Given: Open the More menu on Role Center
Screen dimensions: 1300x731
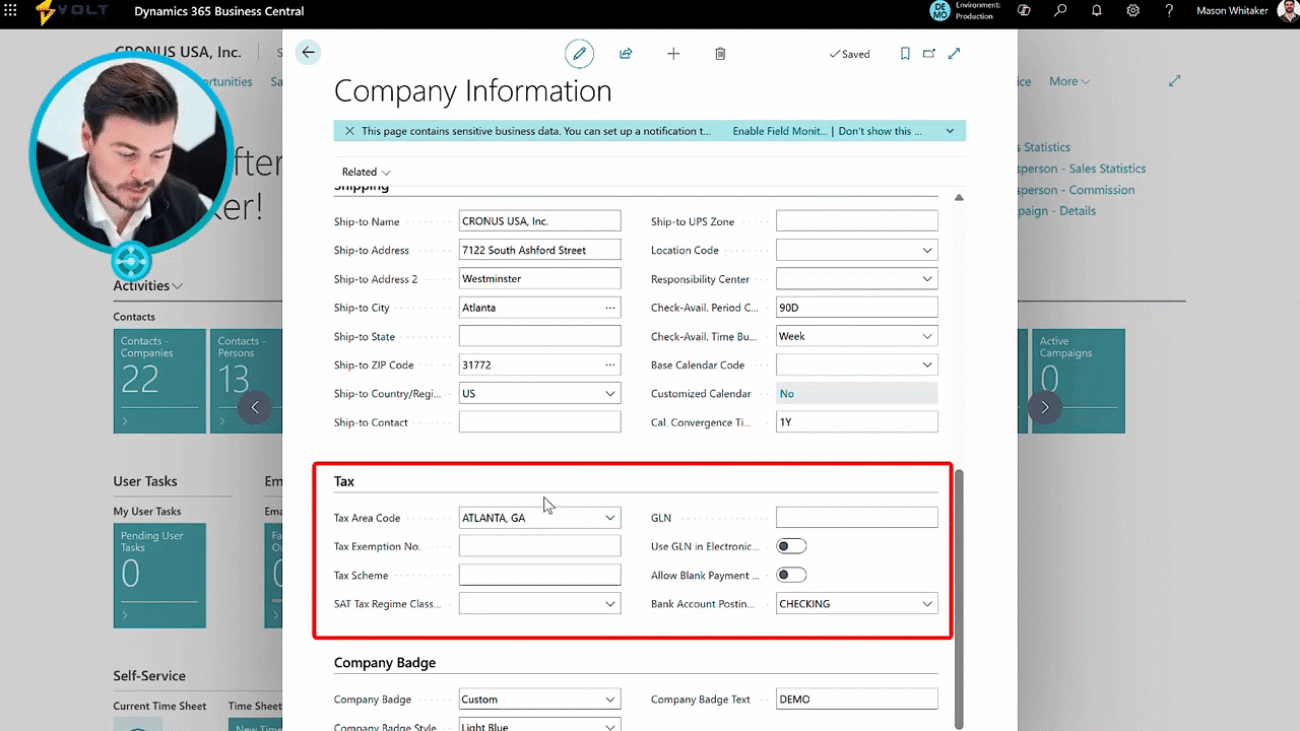Looking at the screenshot, I should tap(1069, 81).
